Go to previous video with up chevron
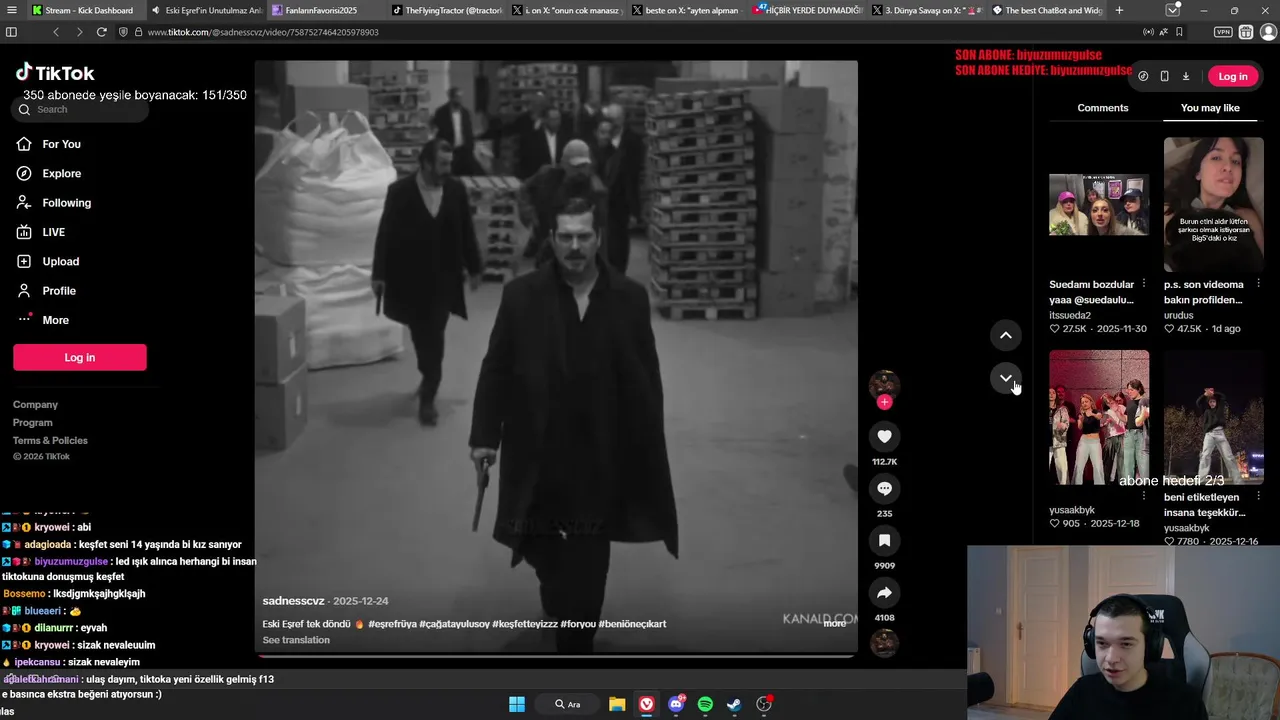The height and width of the screenshot is (720, 1280). point(1006,335)
